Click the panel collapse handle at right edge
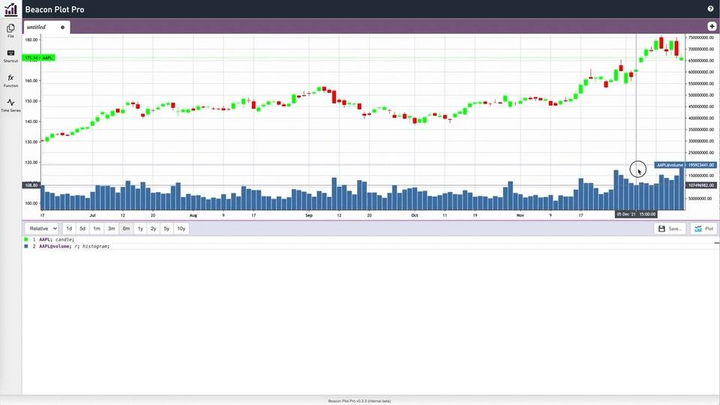Screen dimensions: 720x405 point(717,242)
